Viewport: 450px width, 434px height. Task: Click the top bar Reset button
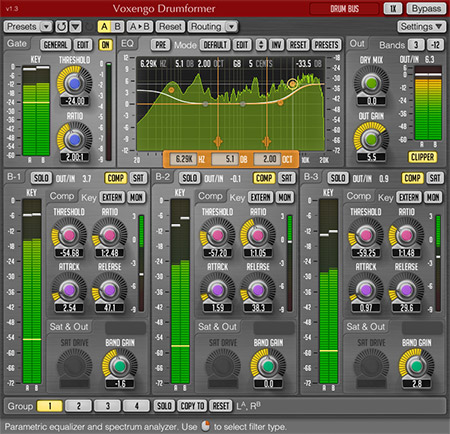(x=170, y=27)
